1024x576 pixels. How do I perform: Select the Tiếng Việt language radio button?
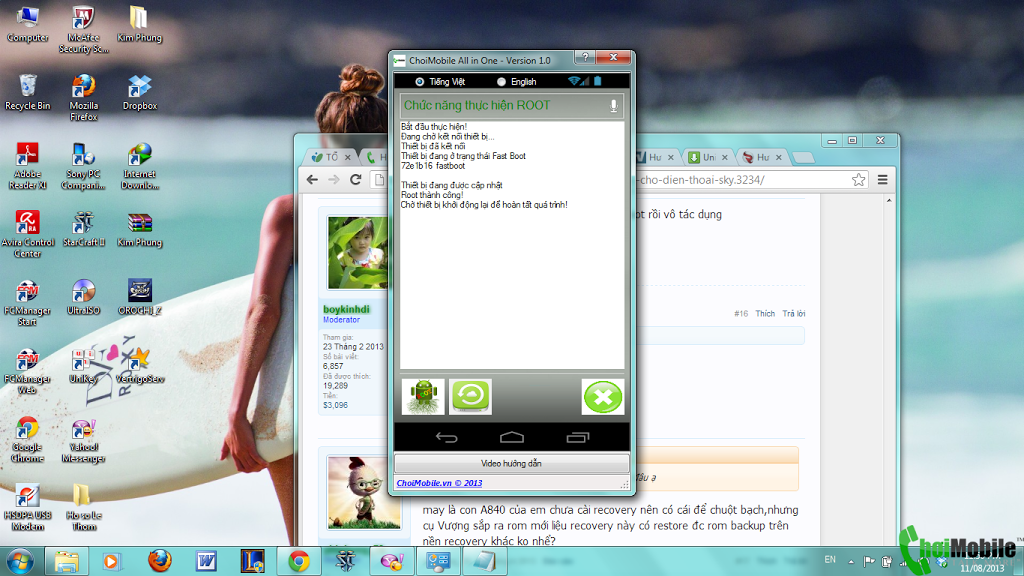pos(419,82)
